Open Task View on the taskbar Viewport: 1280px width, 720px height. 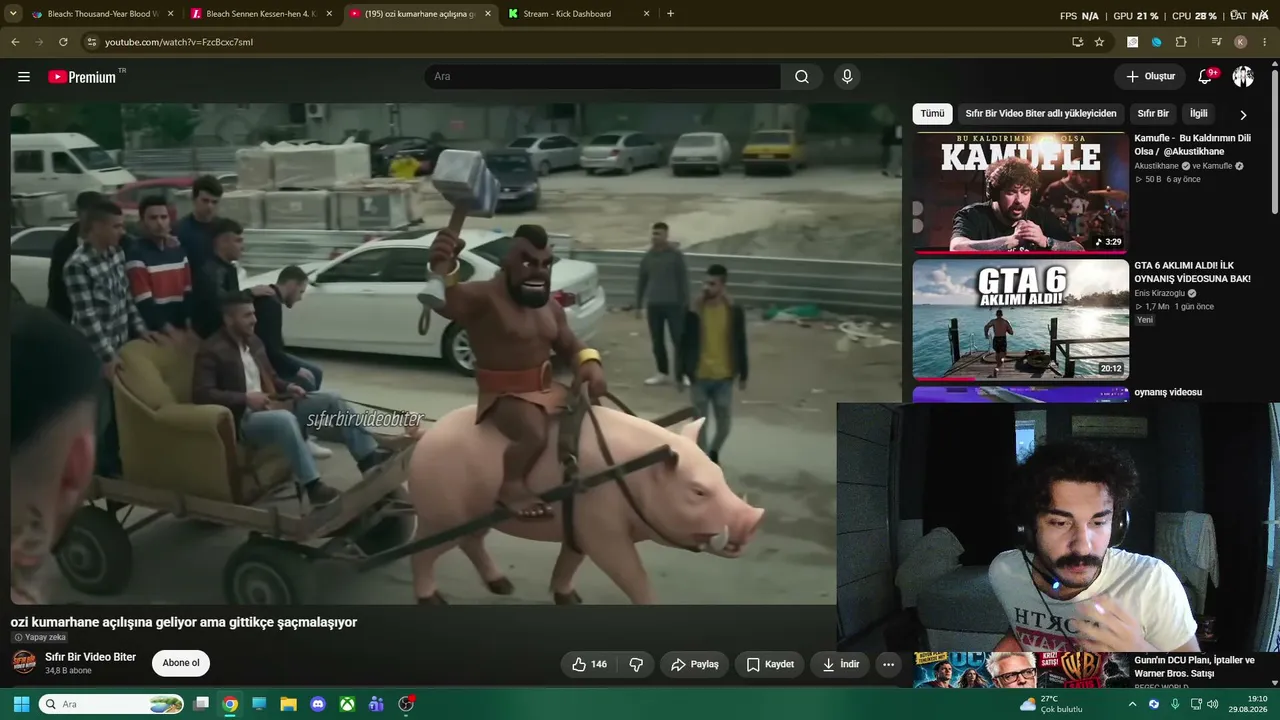point(201,704)
